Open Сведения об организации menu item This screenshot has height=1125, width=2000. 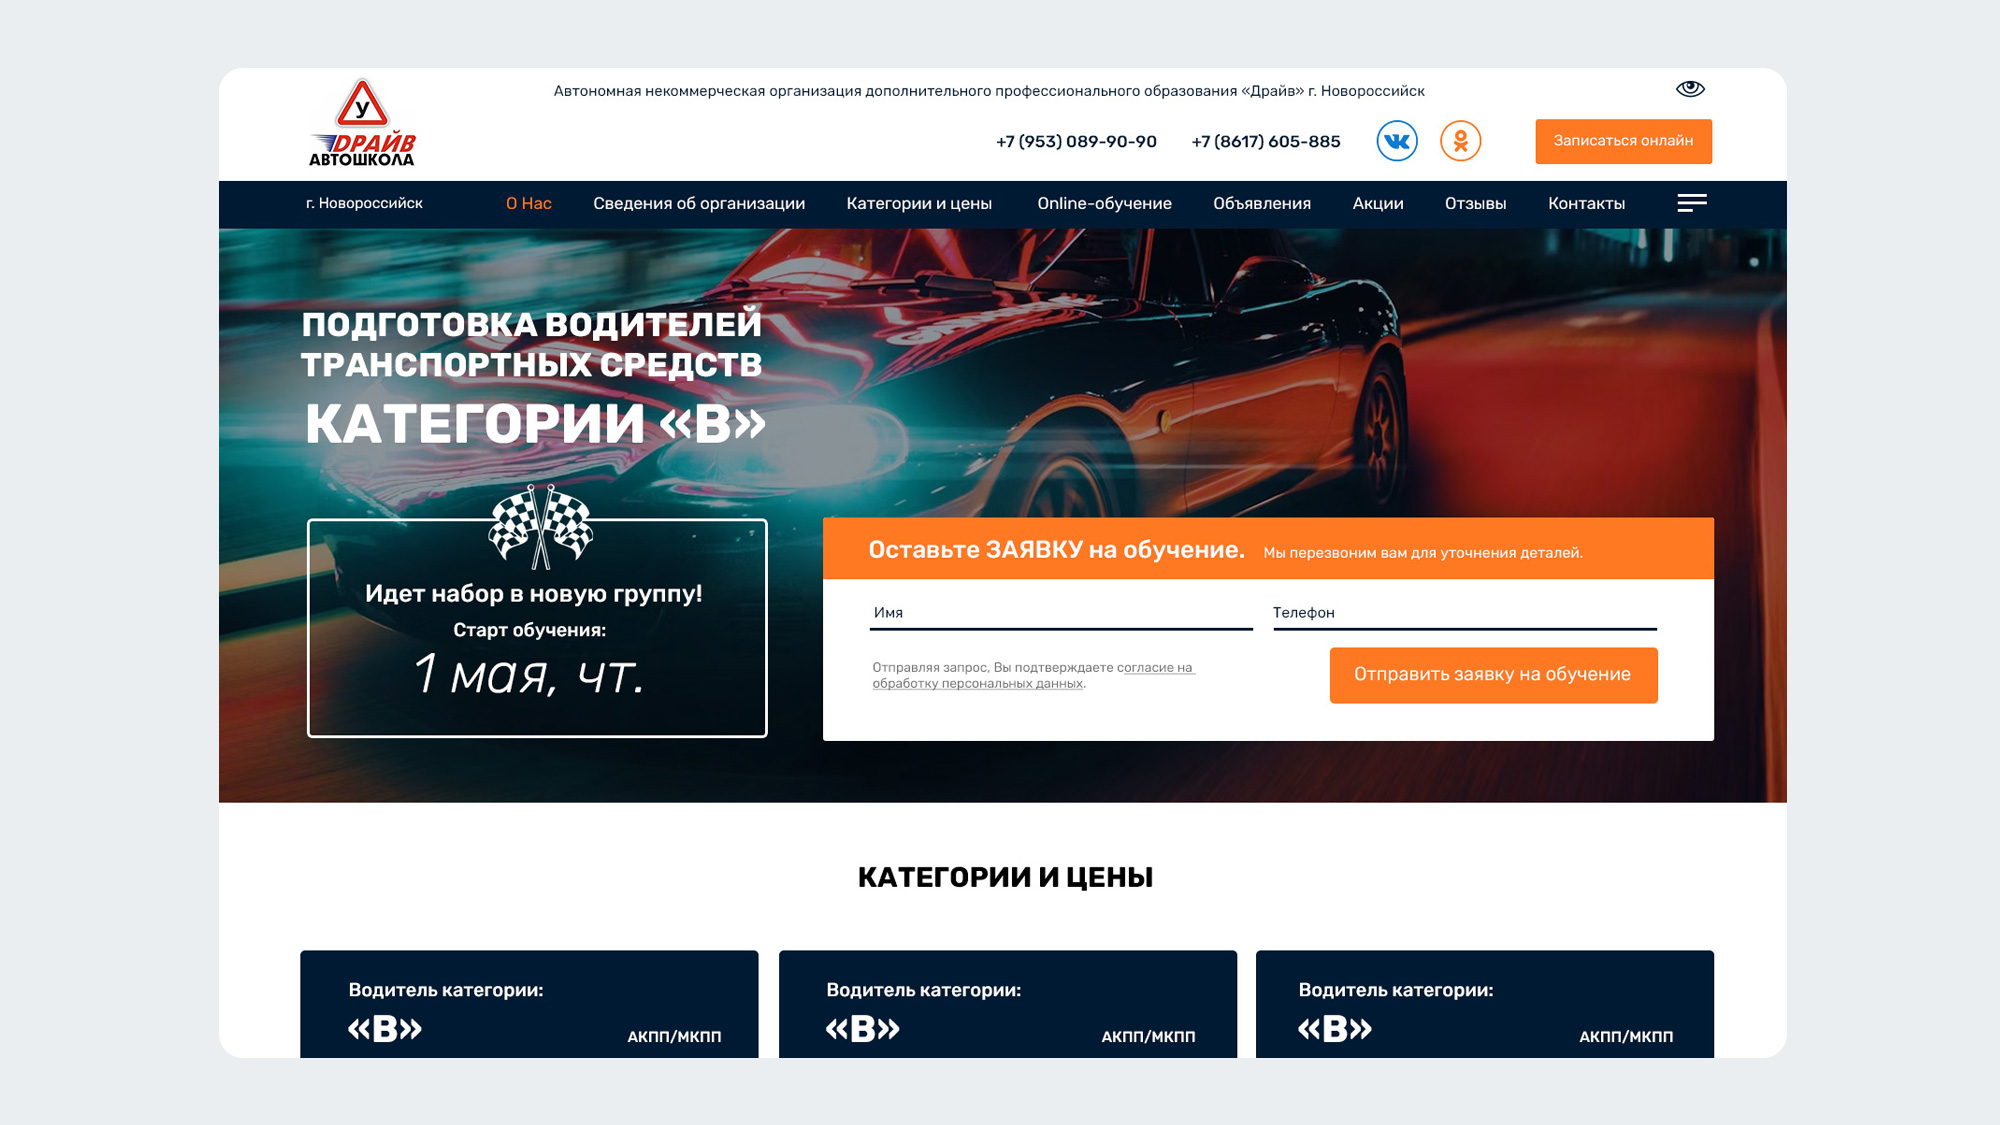click(699, 203)
